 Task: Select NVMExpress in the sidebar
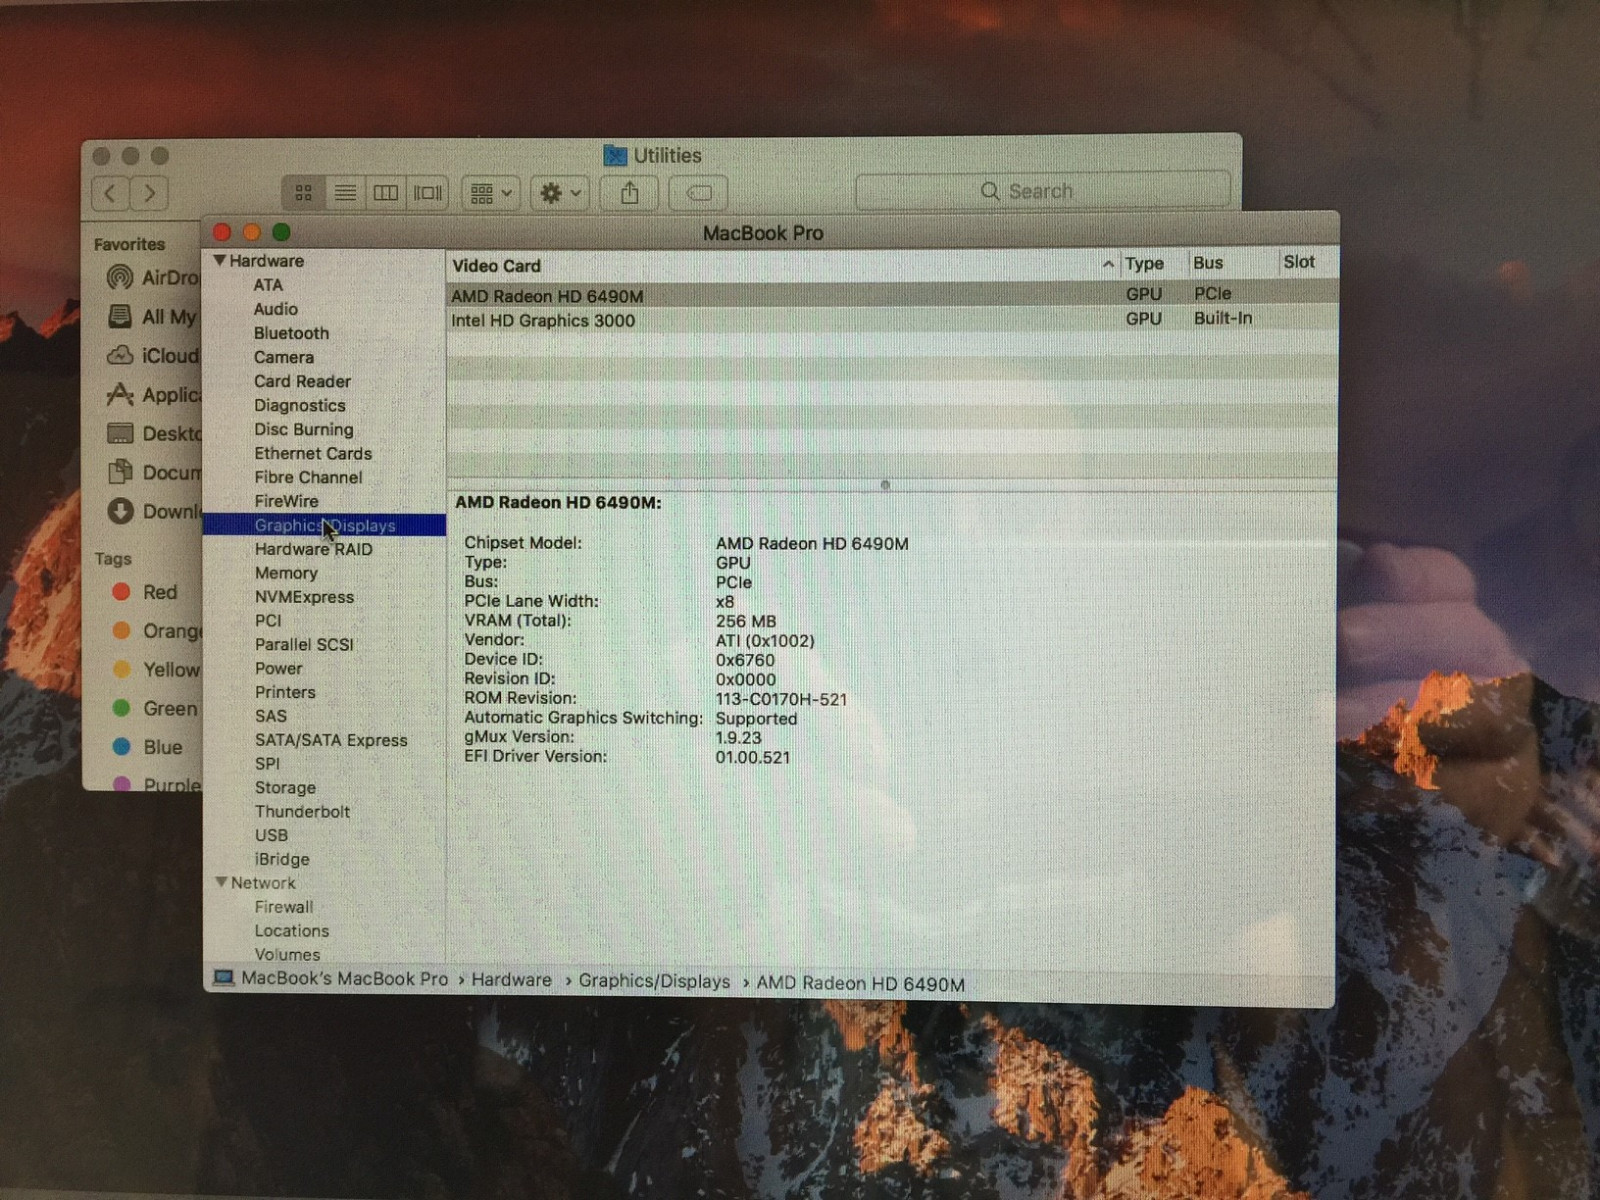(304, 597)
